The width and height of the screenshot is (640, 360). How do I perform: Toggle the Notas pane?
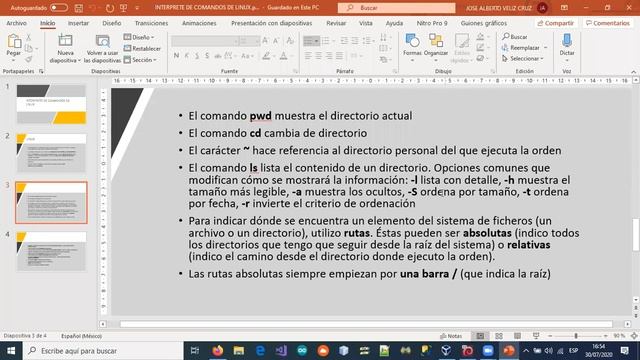(x=451, y=336)
